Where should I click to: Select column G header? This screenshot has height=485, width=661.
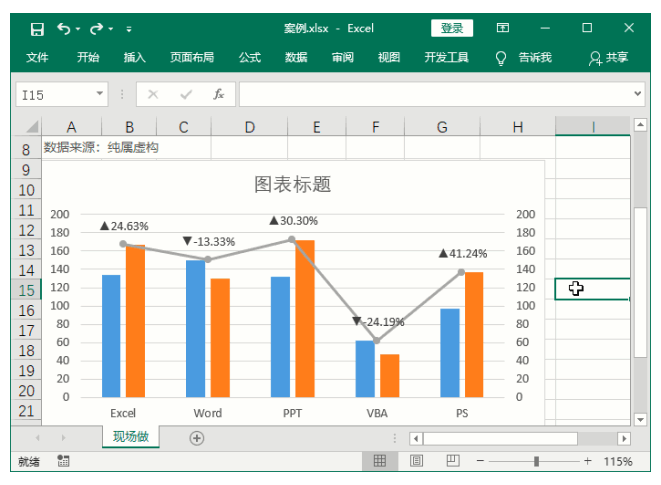click(x=442, y=127)
